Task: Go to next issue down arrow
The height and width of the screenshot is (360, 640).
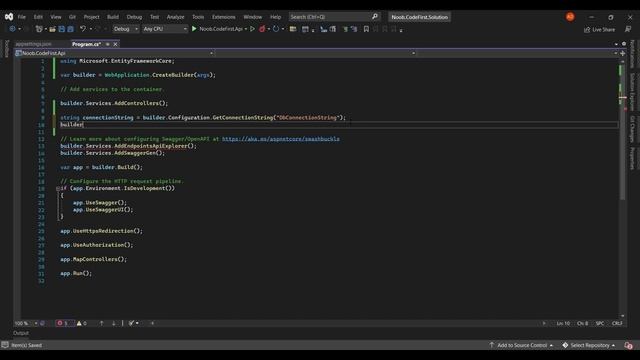Action: pyautogui.click(x=113, y=323)
